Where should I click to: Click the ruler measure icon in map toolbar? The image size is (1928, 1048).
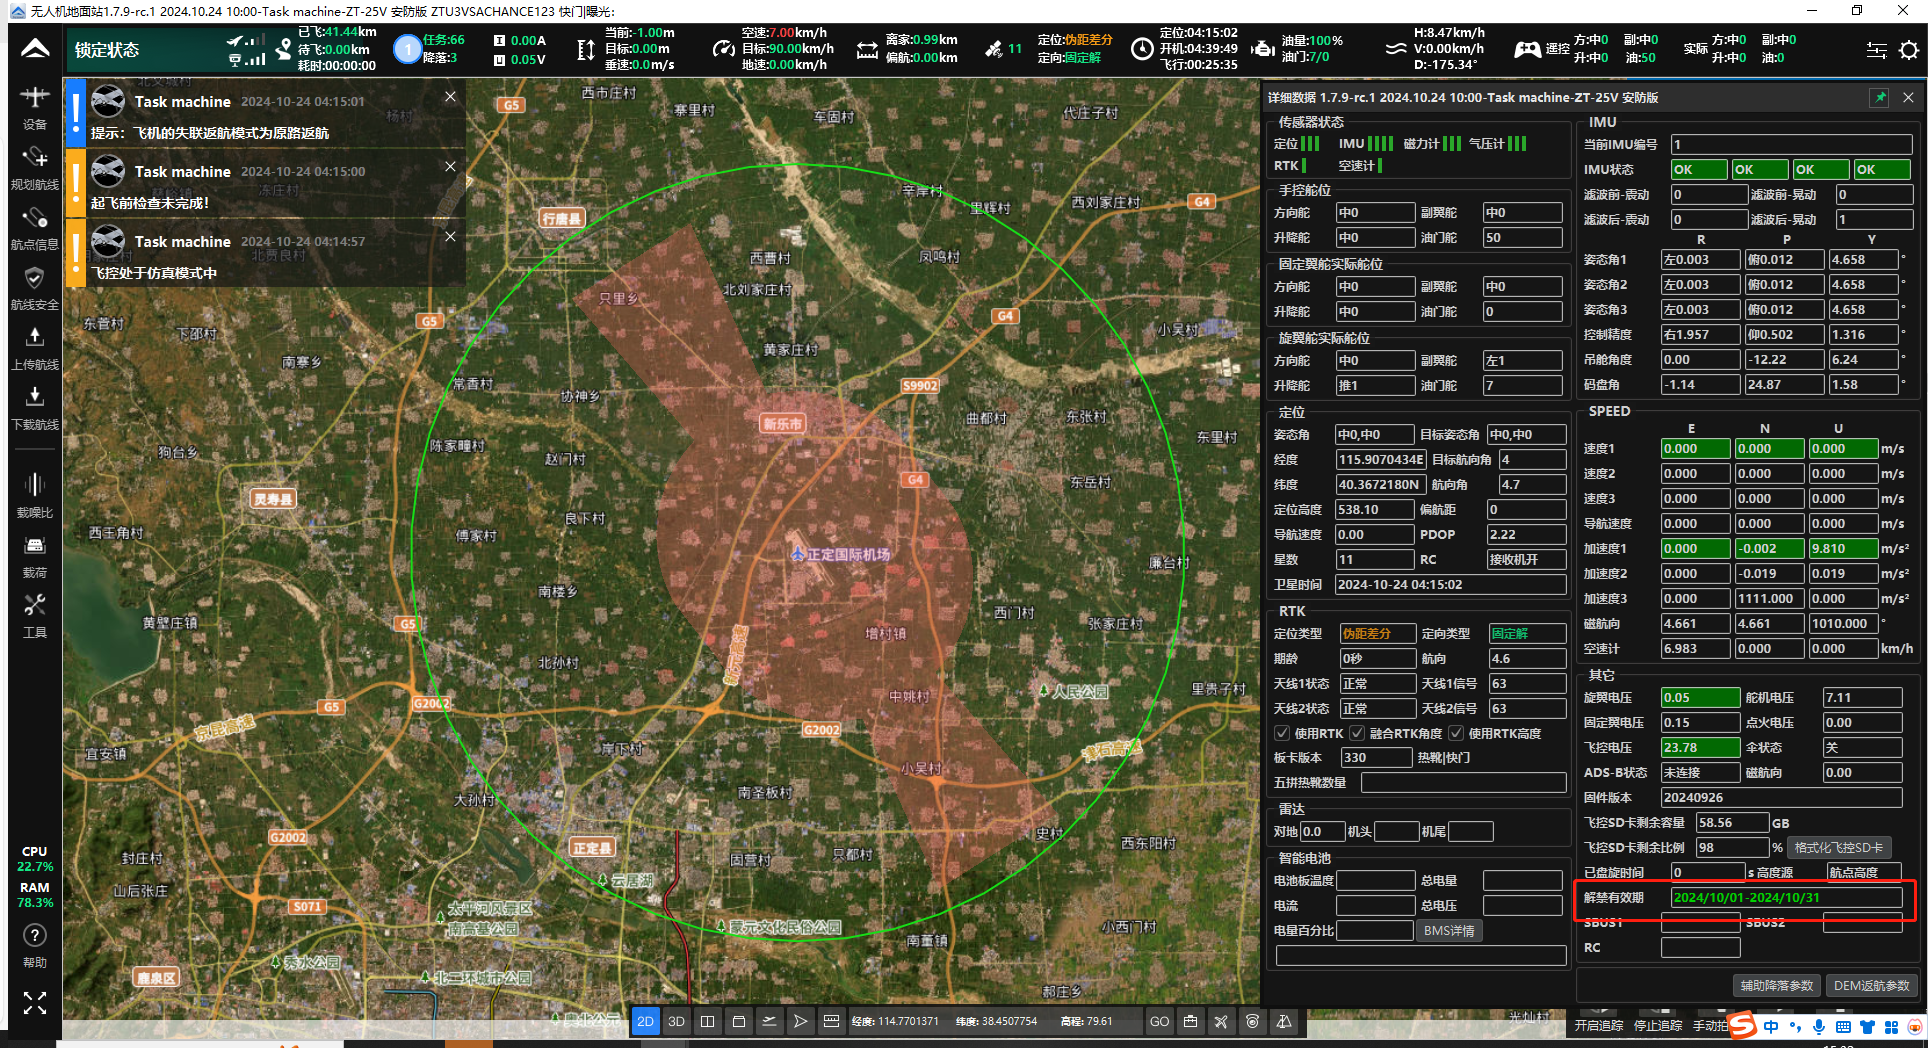(x=831, y=1021)
